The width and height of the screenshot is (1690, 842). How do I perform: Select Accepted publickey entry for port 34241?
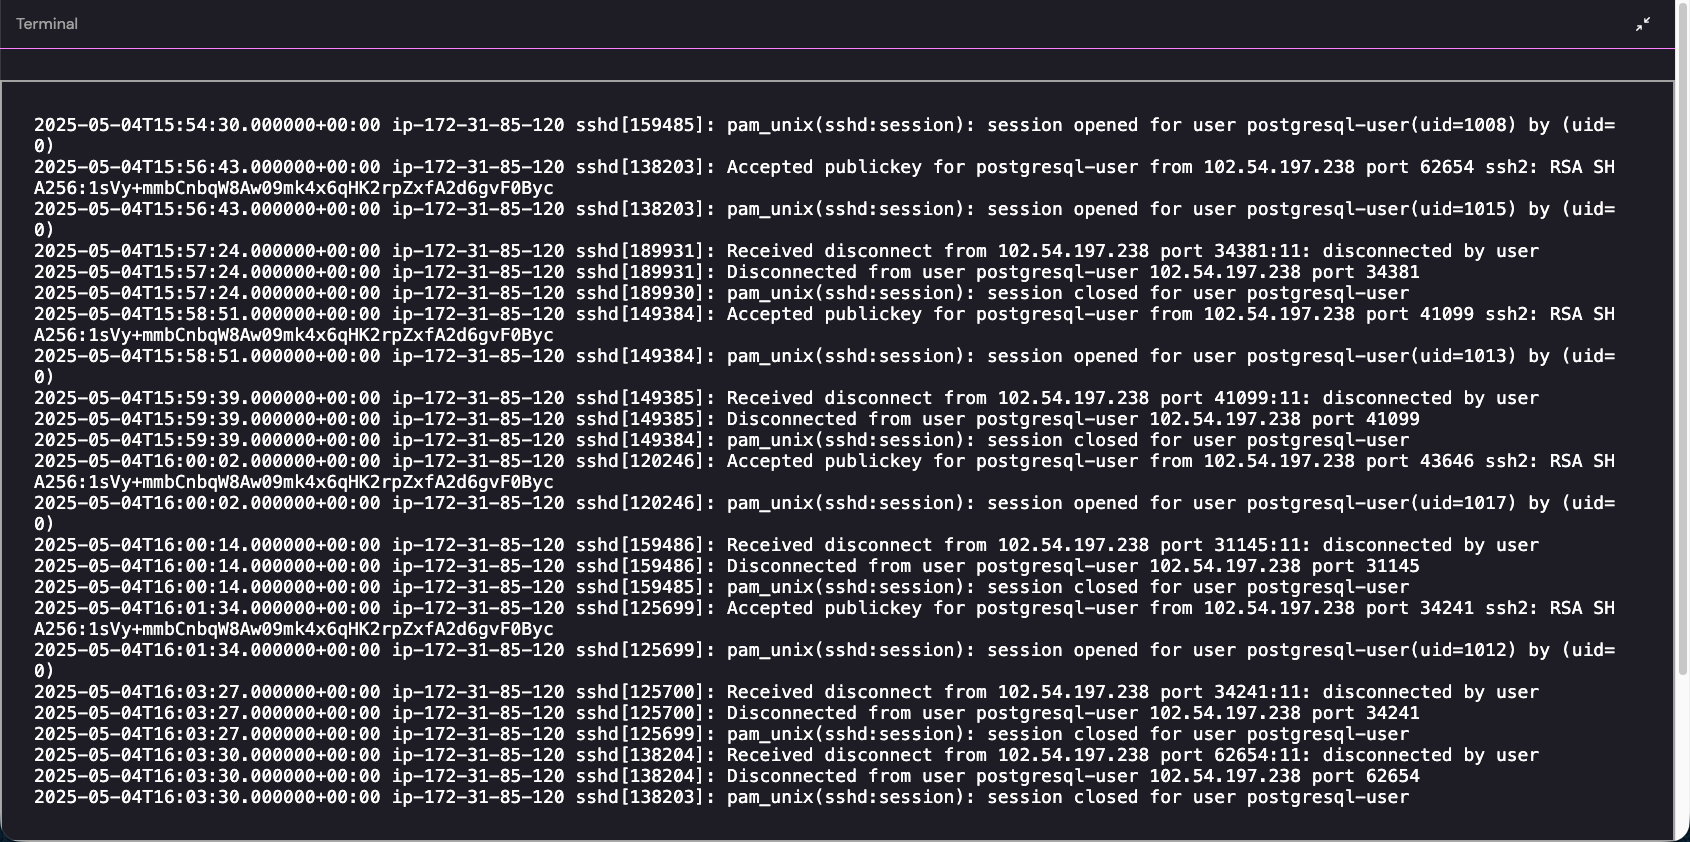824,609
